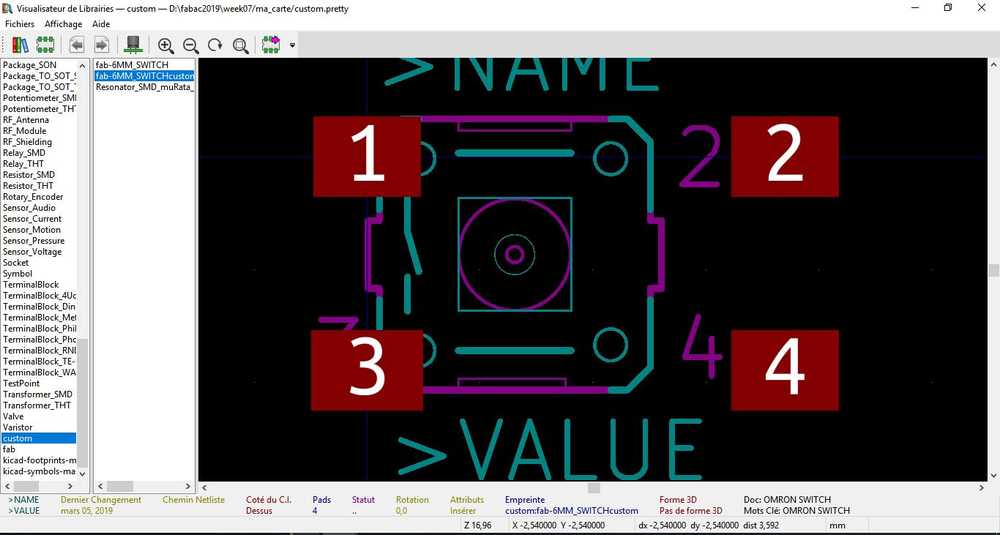Image resolution: width=1000 pixels, height=535 pixels.
Task: Insert the footprint into the board icon
Action: tap(271, 45)
